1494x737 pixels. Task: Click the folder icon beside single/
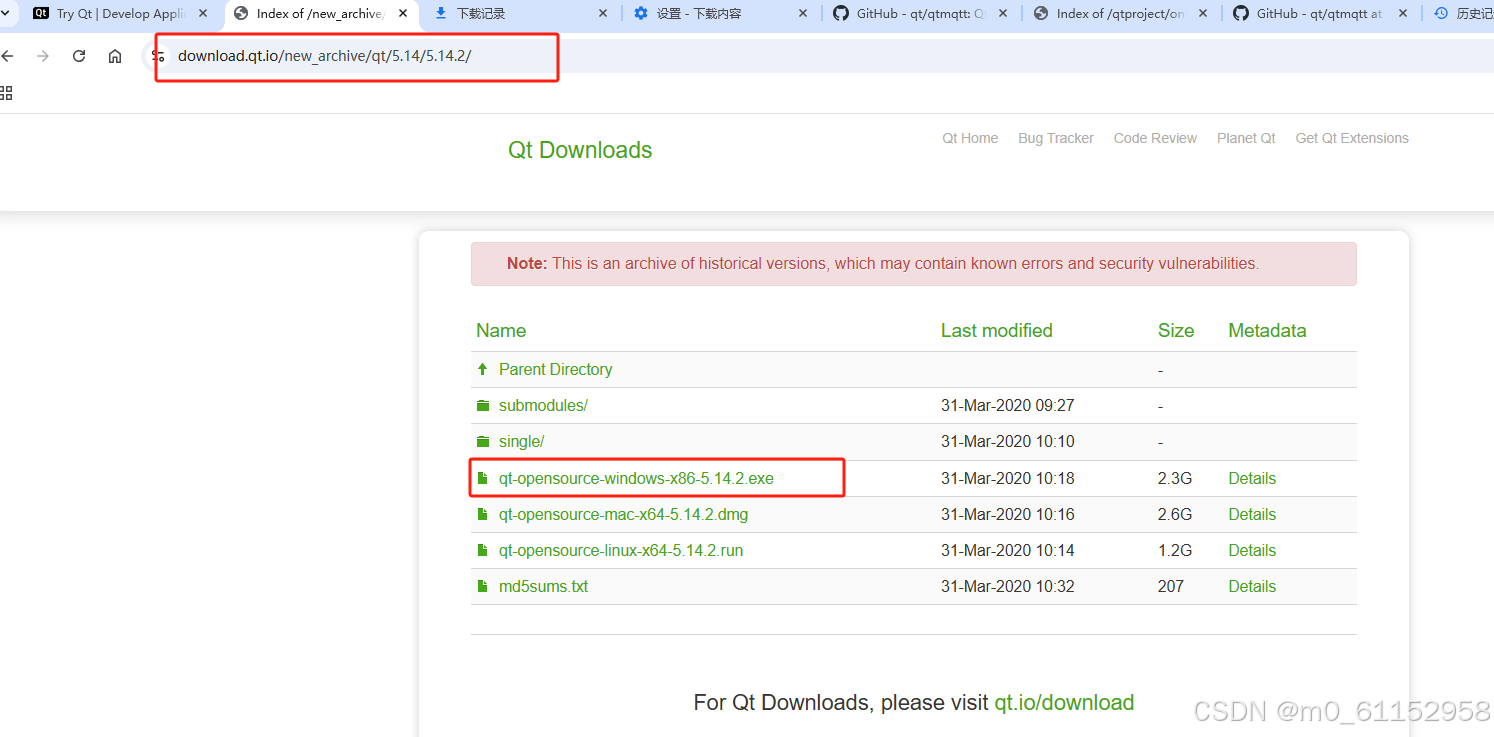(483, 441)
